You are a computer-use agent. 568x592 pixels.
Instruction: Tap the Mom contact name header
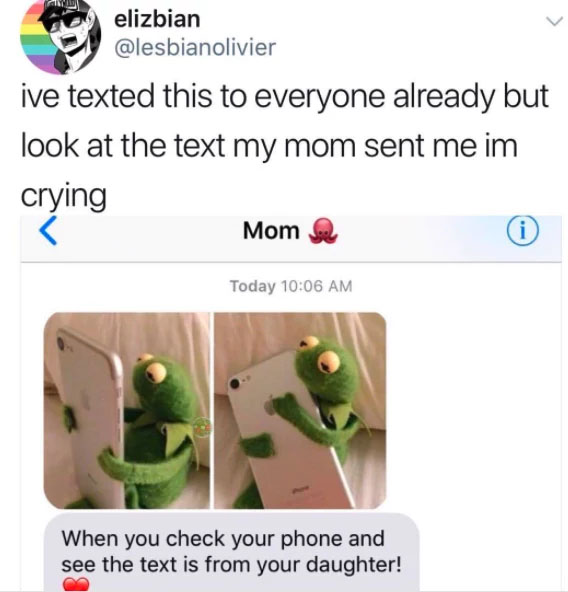pos(271,230)
